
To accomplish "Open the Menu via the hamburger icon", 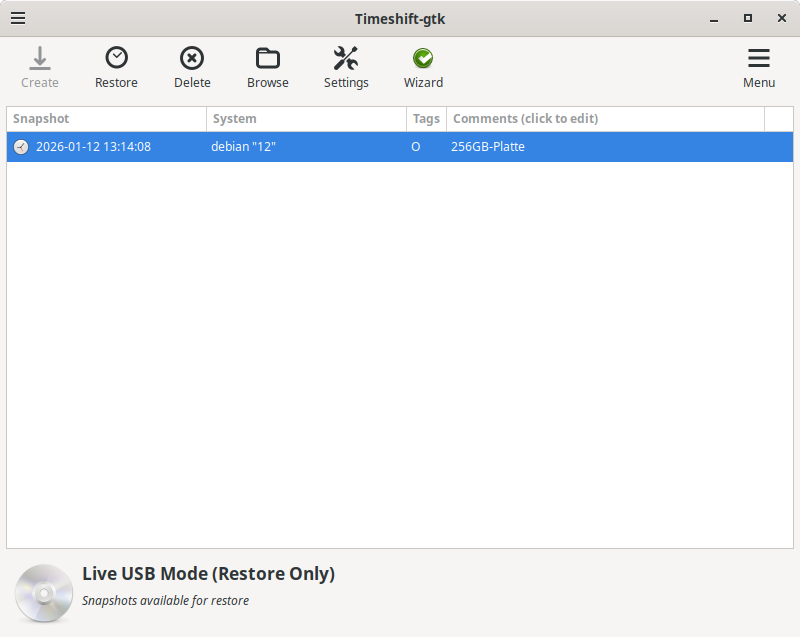I will pos(759,57).
